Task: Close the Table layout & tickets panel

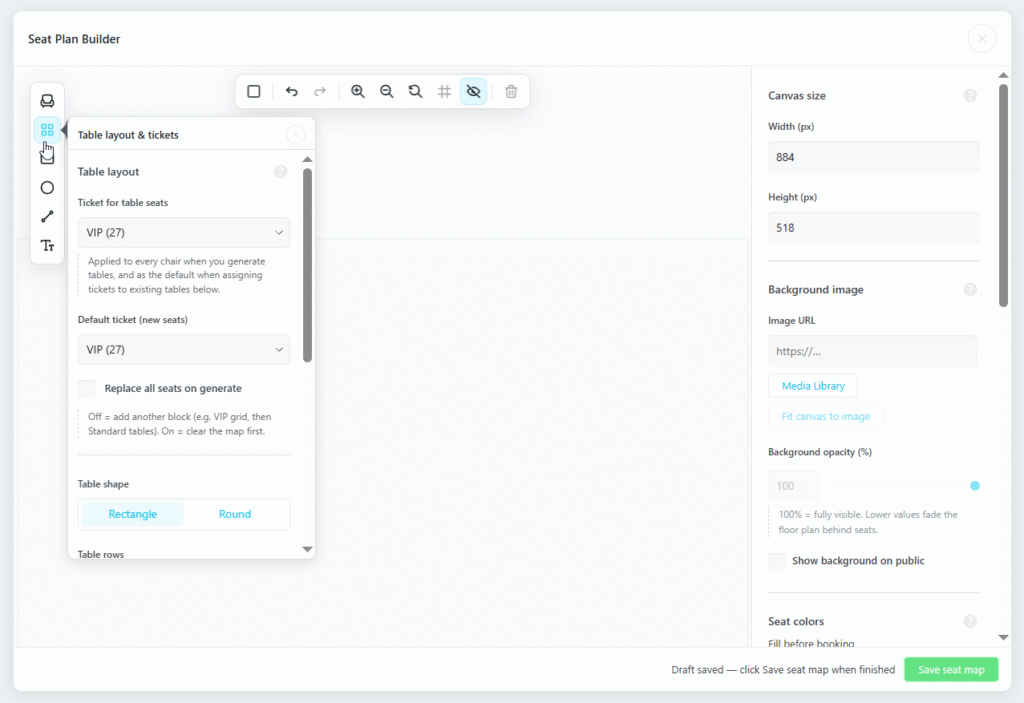Action: pyautogui.click(x=296, y=135)
